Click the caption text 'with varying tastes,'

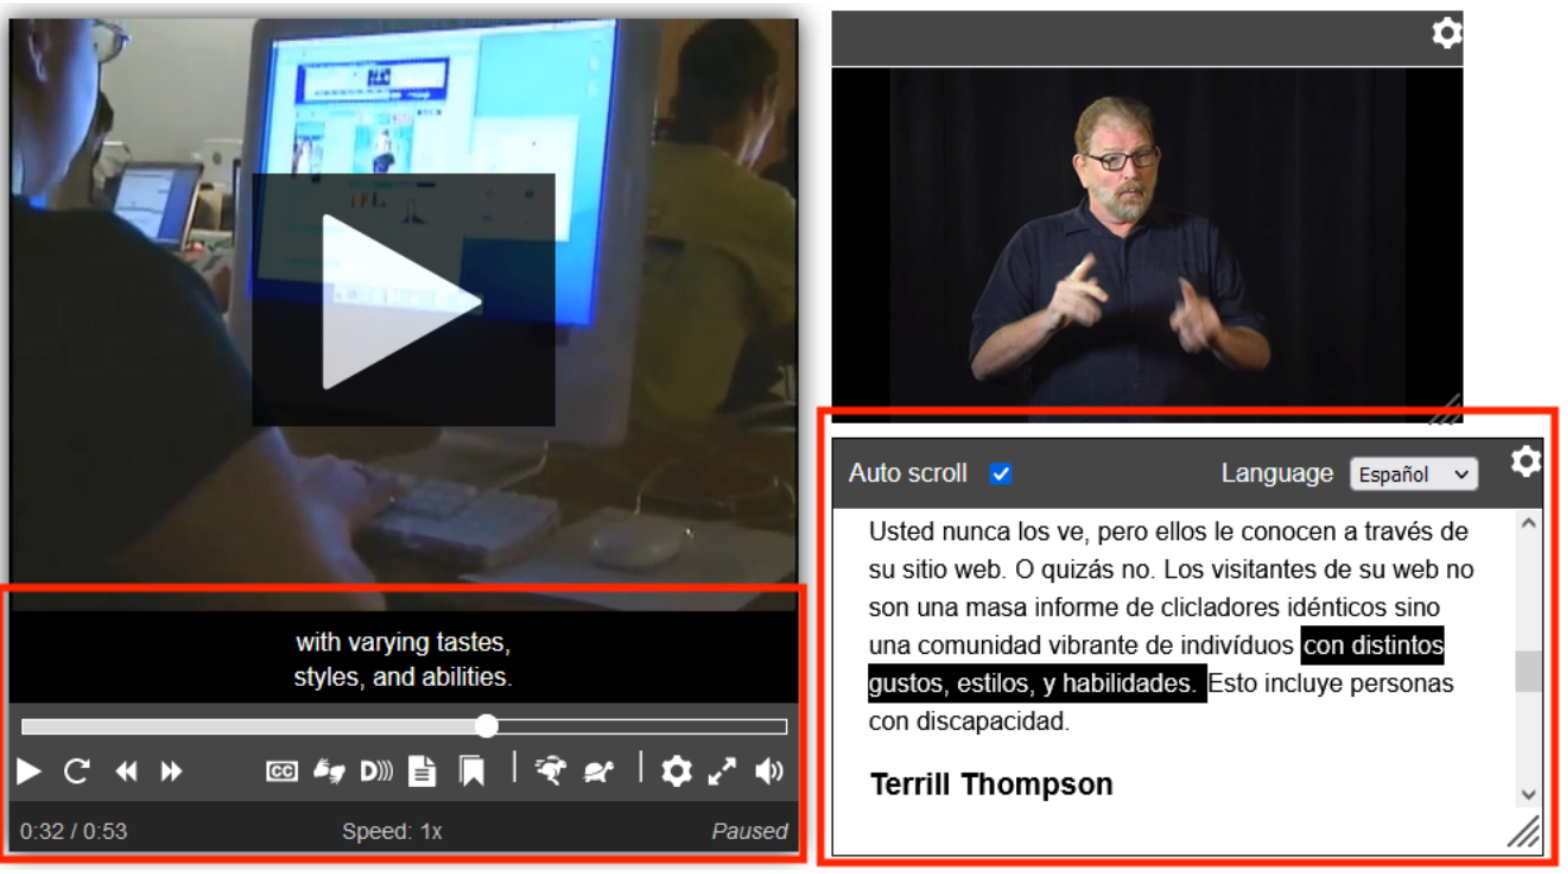coord(403,643)
